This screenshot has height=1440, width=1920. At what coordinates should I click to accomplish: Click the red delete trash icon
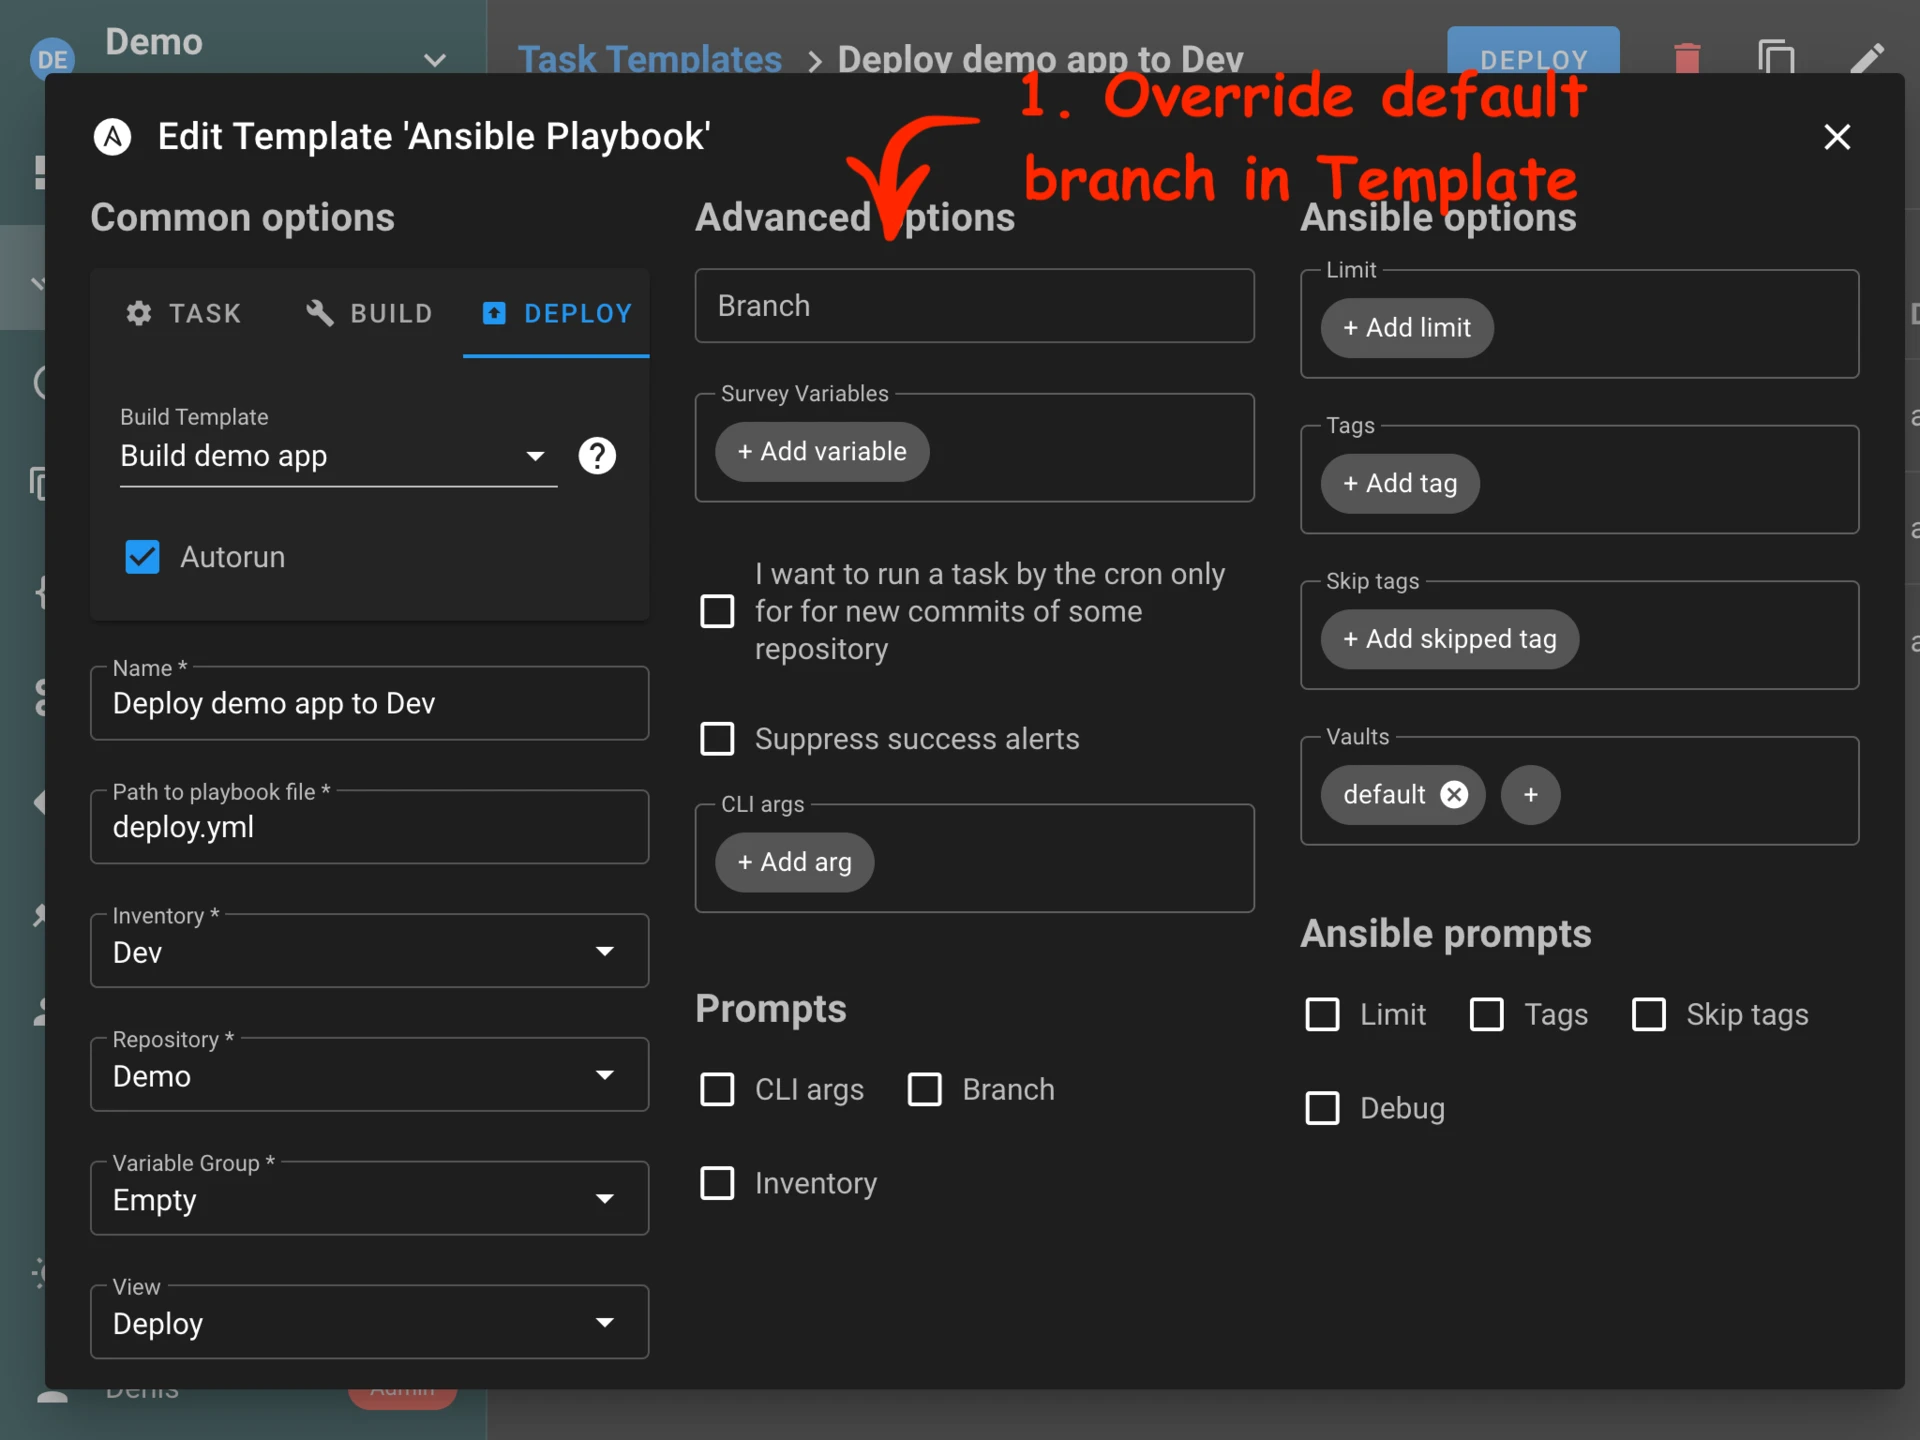1687,58
